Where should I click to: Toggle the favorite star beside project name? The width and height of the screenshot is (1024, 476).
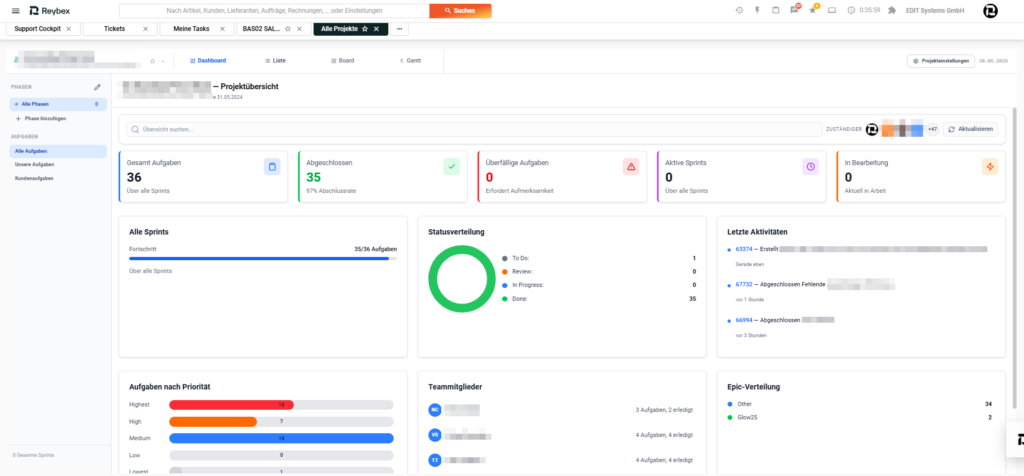click(x=153, y=61)
